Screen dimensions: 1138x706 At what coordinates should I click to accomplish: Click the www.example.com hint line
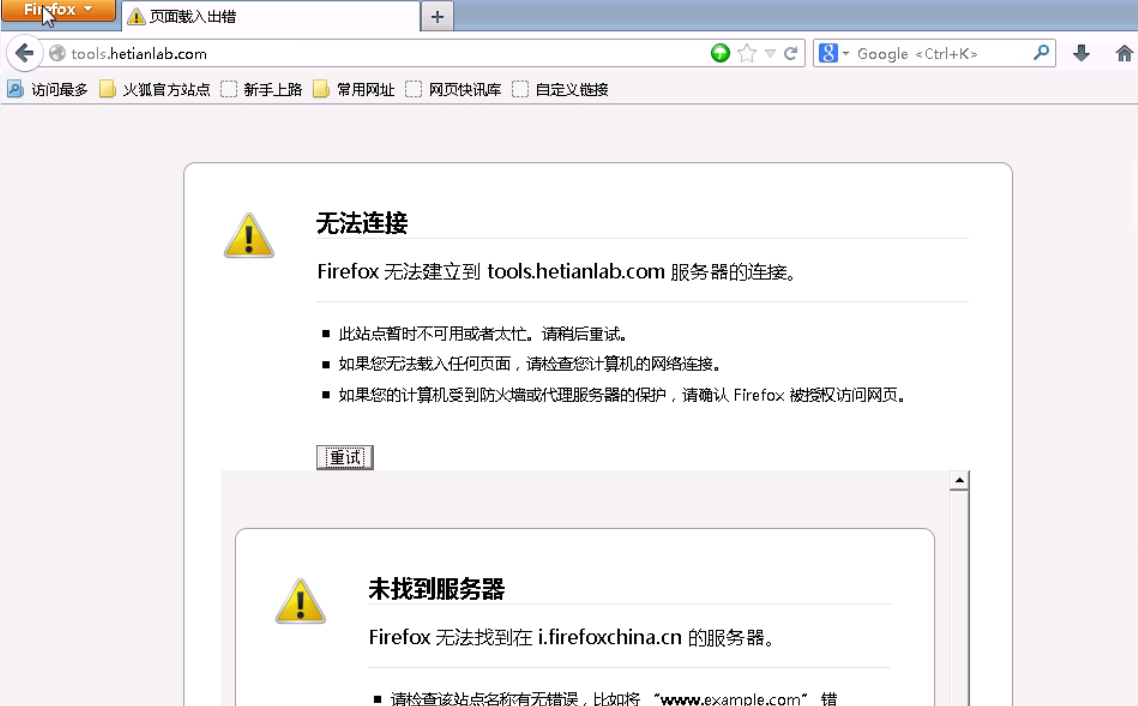tap(614, 699)
